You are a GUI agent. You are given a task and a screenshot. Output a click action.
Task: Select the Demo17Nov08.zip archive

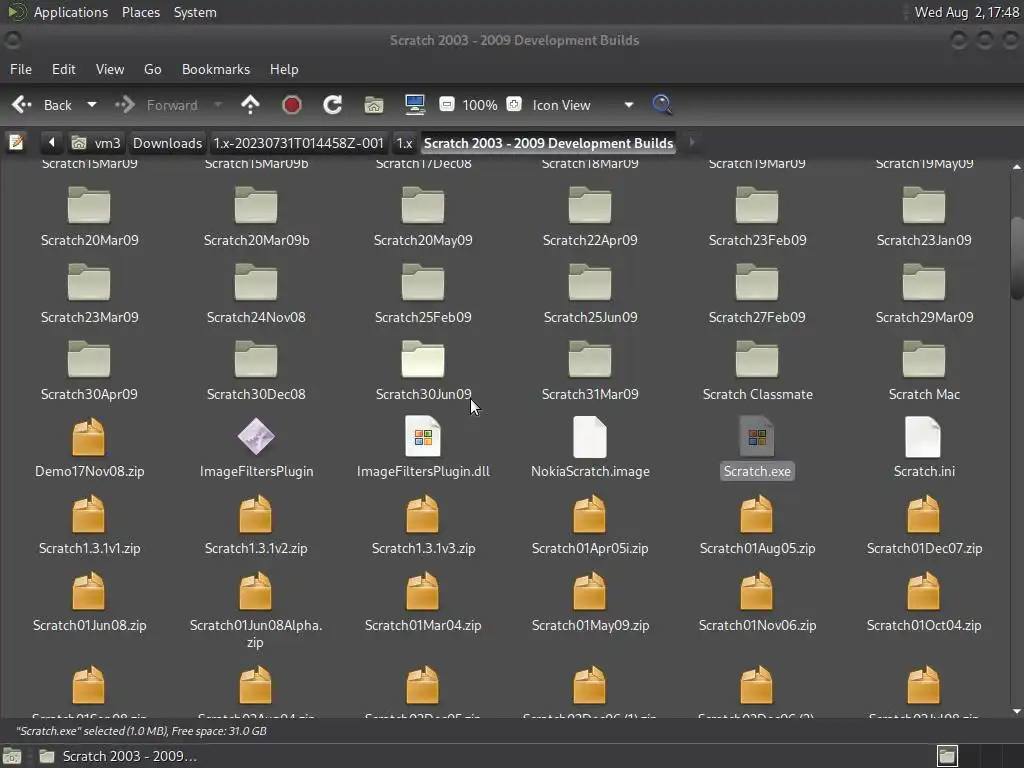click(89, 447)
